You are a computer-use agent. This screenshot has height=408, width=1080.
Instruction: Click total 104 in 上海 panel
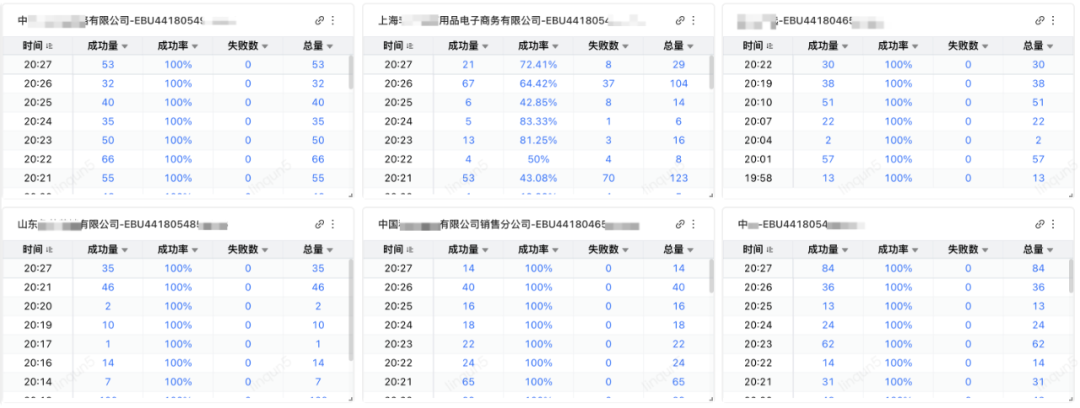(x=678, y=83)
